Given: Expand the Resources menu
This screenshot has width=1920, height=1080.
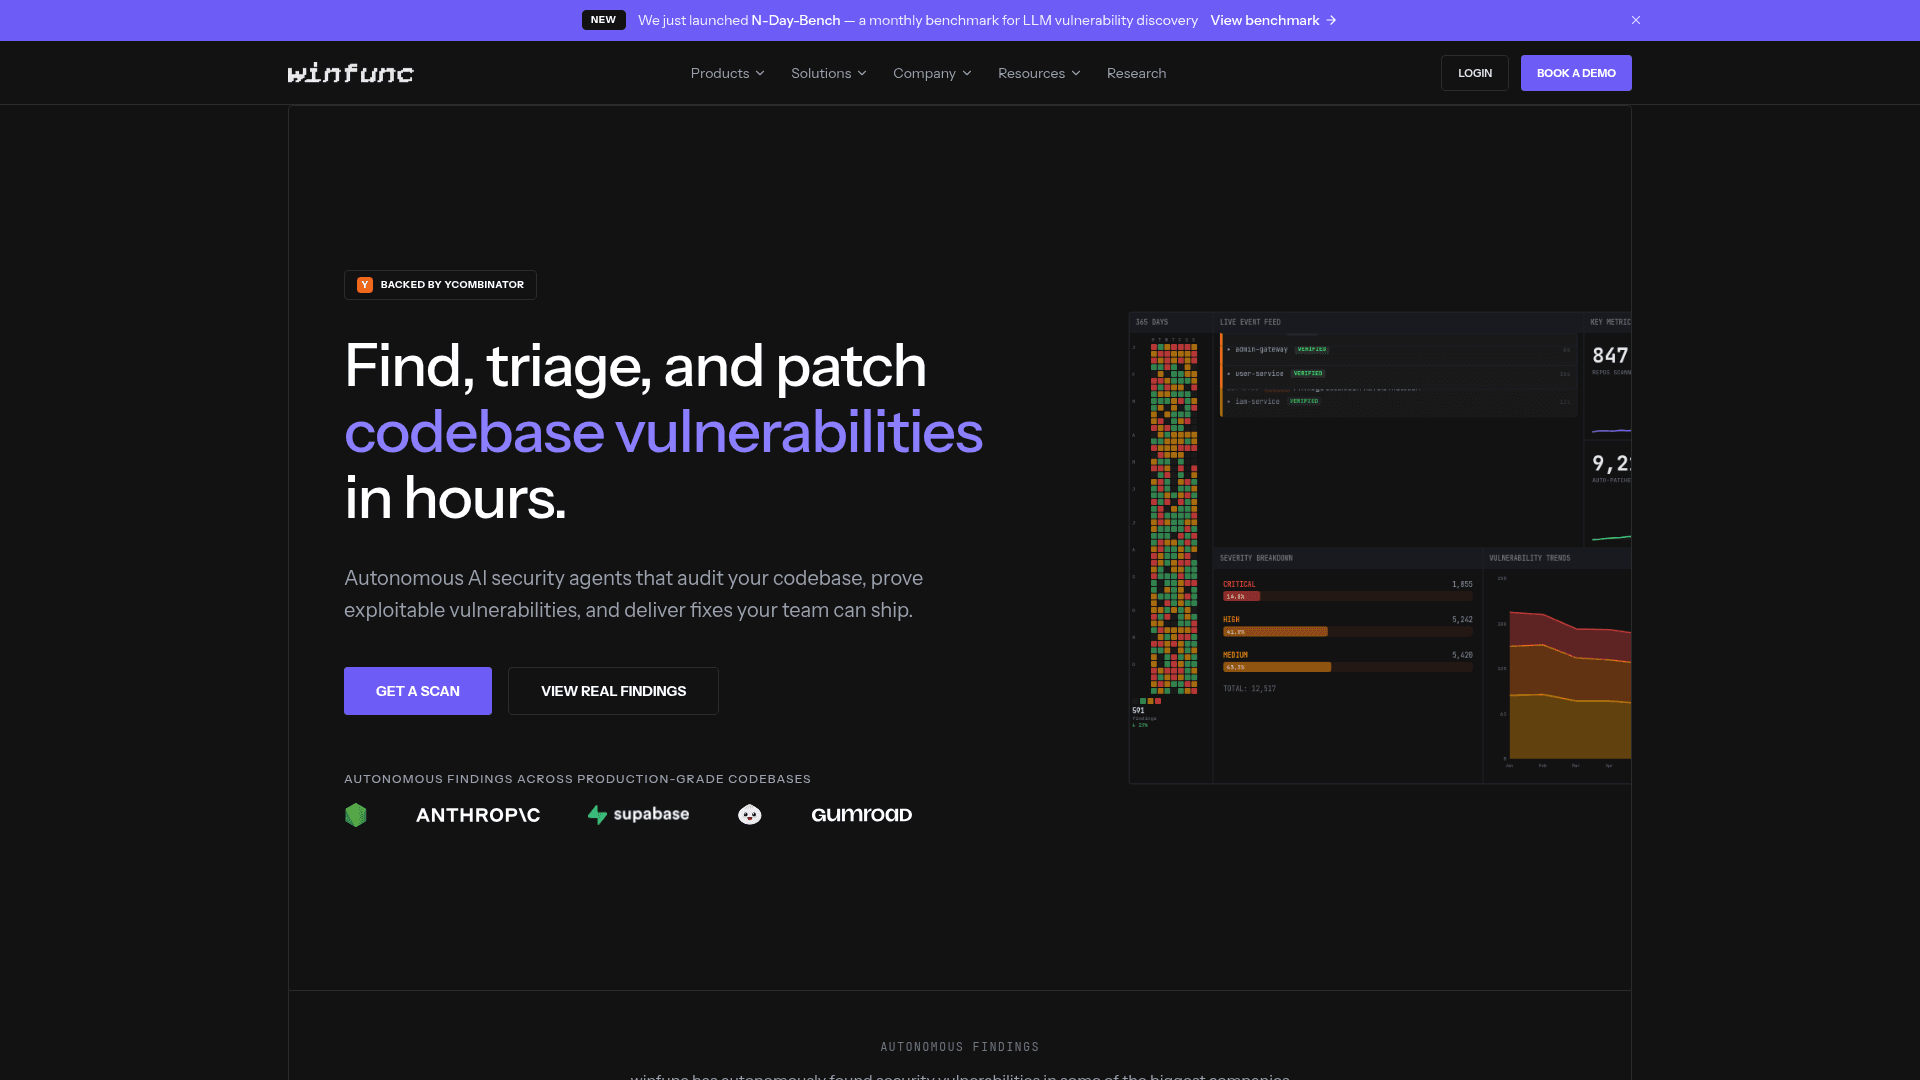Looking at the screenshot, I should pyautogui.click(x=1039, y=73).
